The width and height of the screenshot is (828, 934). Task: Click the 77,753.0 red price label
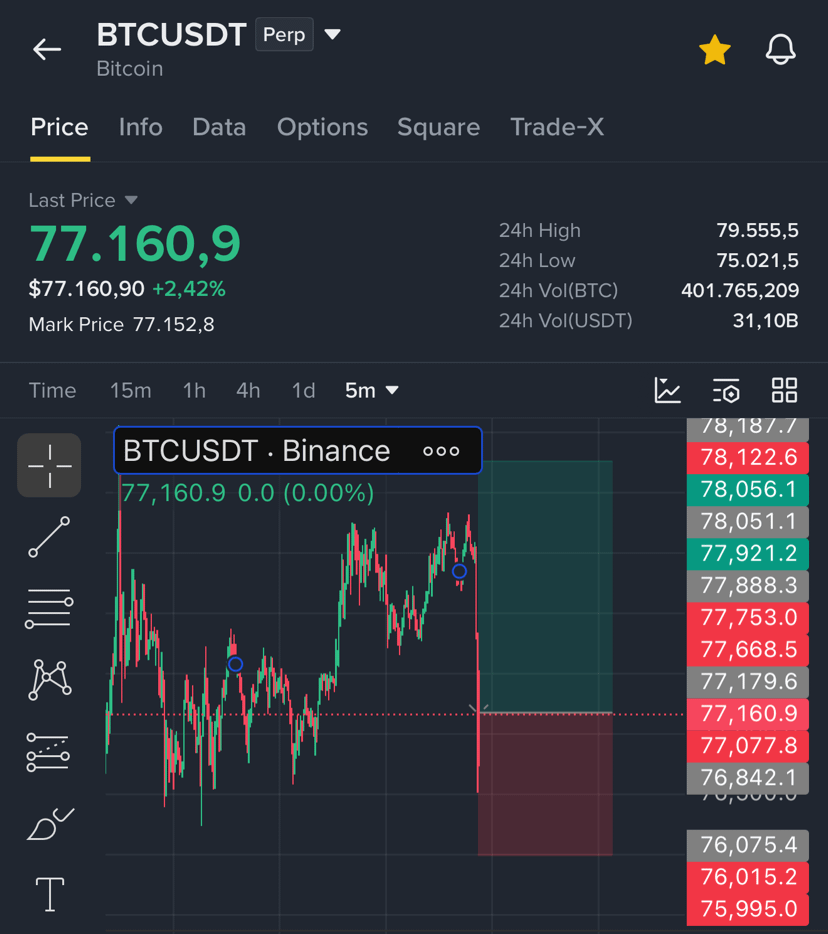click(748, 618)
